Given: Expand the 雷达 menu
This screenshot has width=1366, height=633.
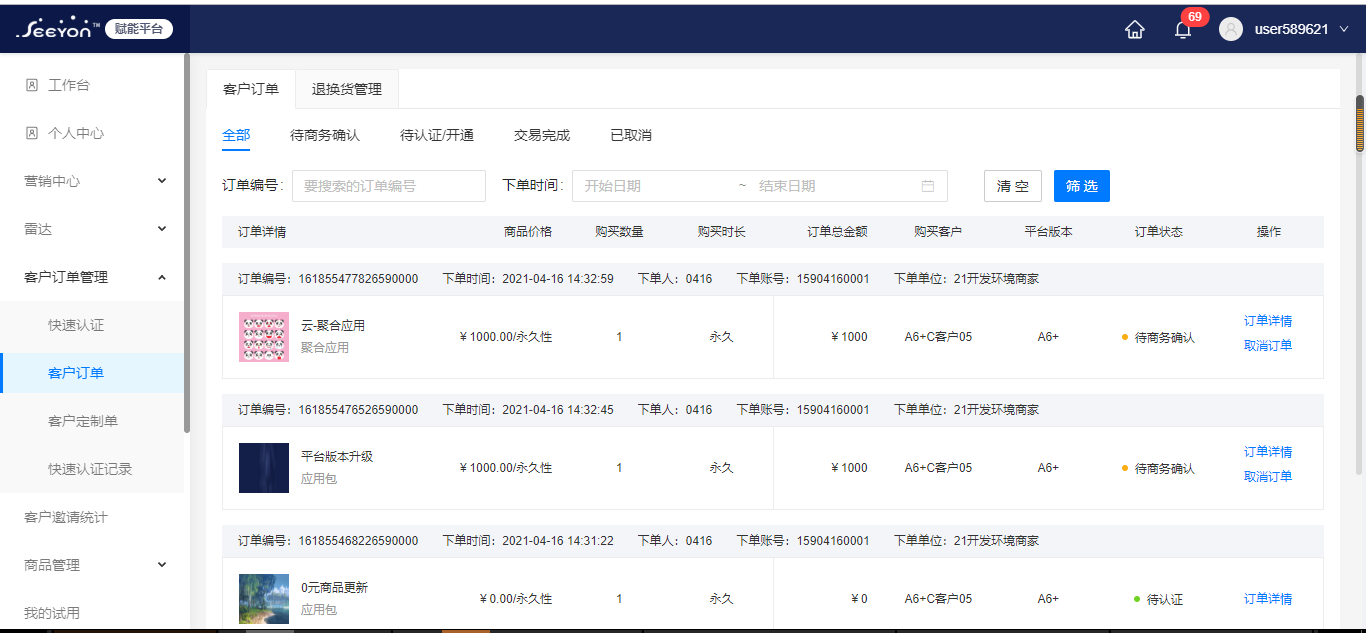Looking at the screenshot, I should point(162,229).
